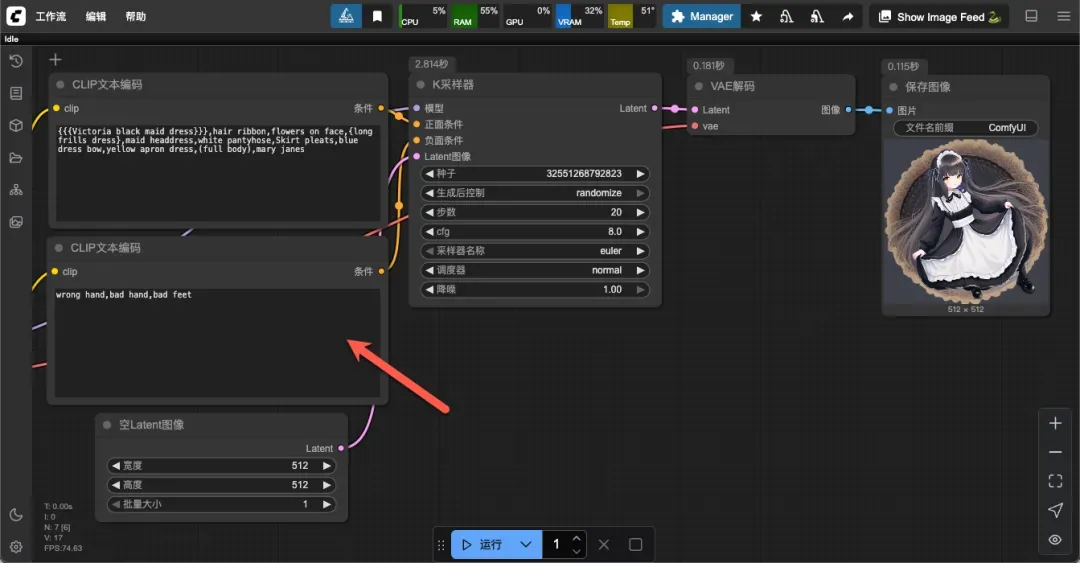The image size is (1080, 563).
Task: Click the Latent output dot of K采样器
Action: [x=654, y=108]
